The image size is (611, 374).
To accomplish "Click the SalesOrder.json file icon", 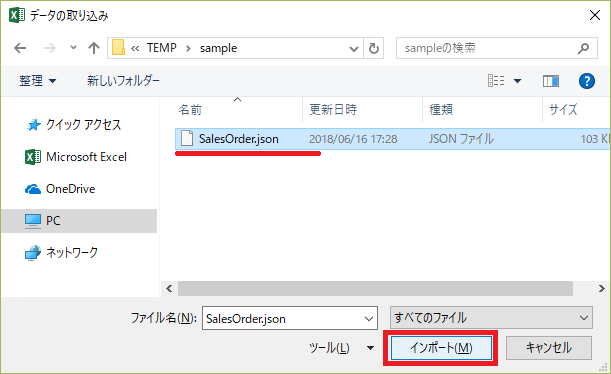I will [x=187, y=139].
